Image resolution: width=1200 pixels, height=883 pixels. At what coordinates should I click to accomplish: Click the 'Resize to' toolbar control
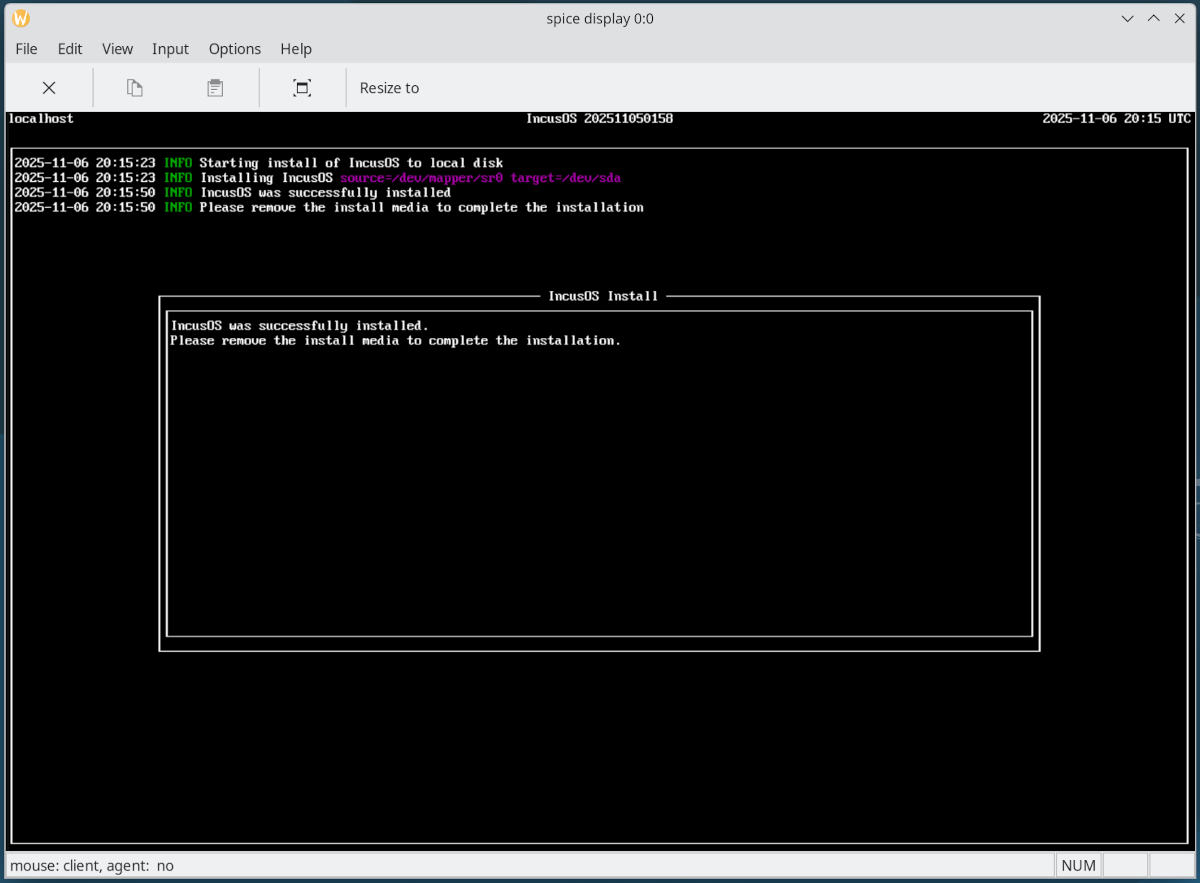point(389,87)
